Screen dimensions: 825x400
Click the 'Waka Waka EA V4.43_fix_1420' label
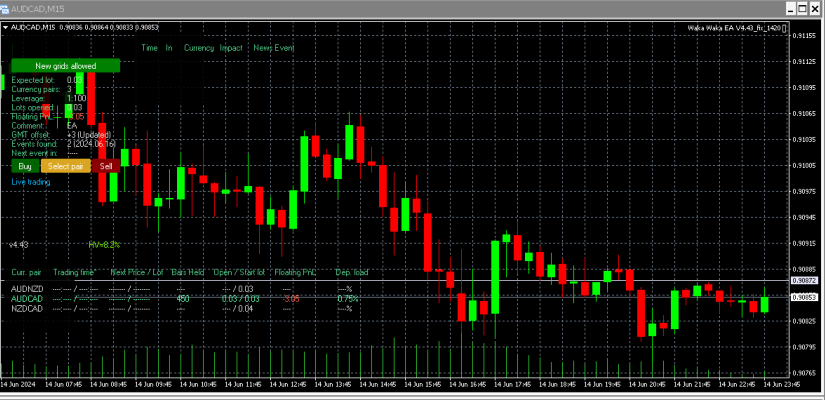tap(735, 28)
